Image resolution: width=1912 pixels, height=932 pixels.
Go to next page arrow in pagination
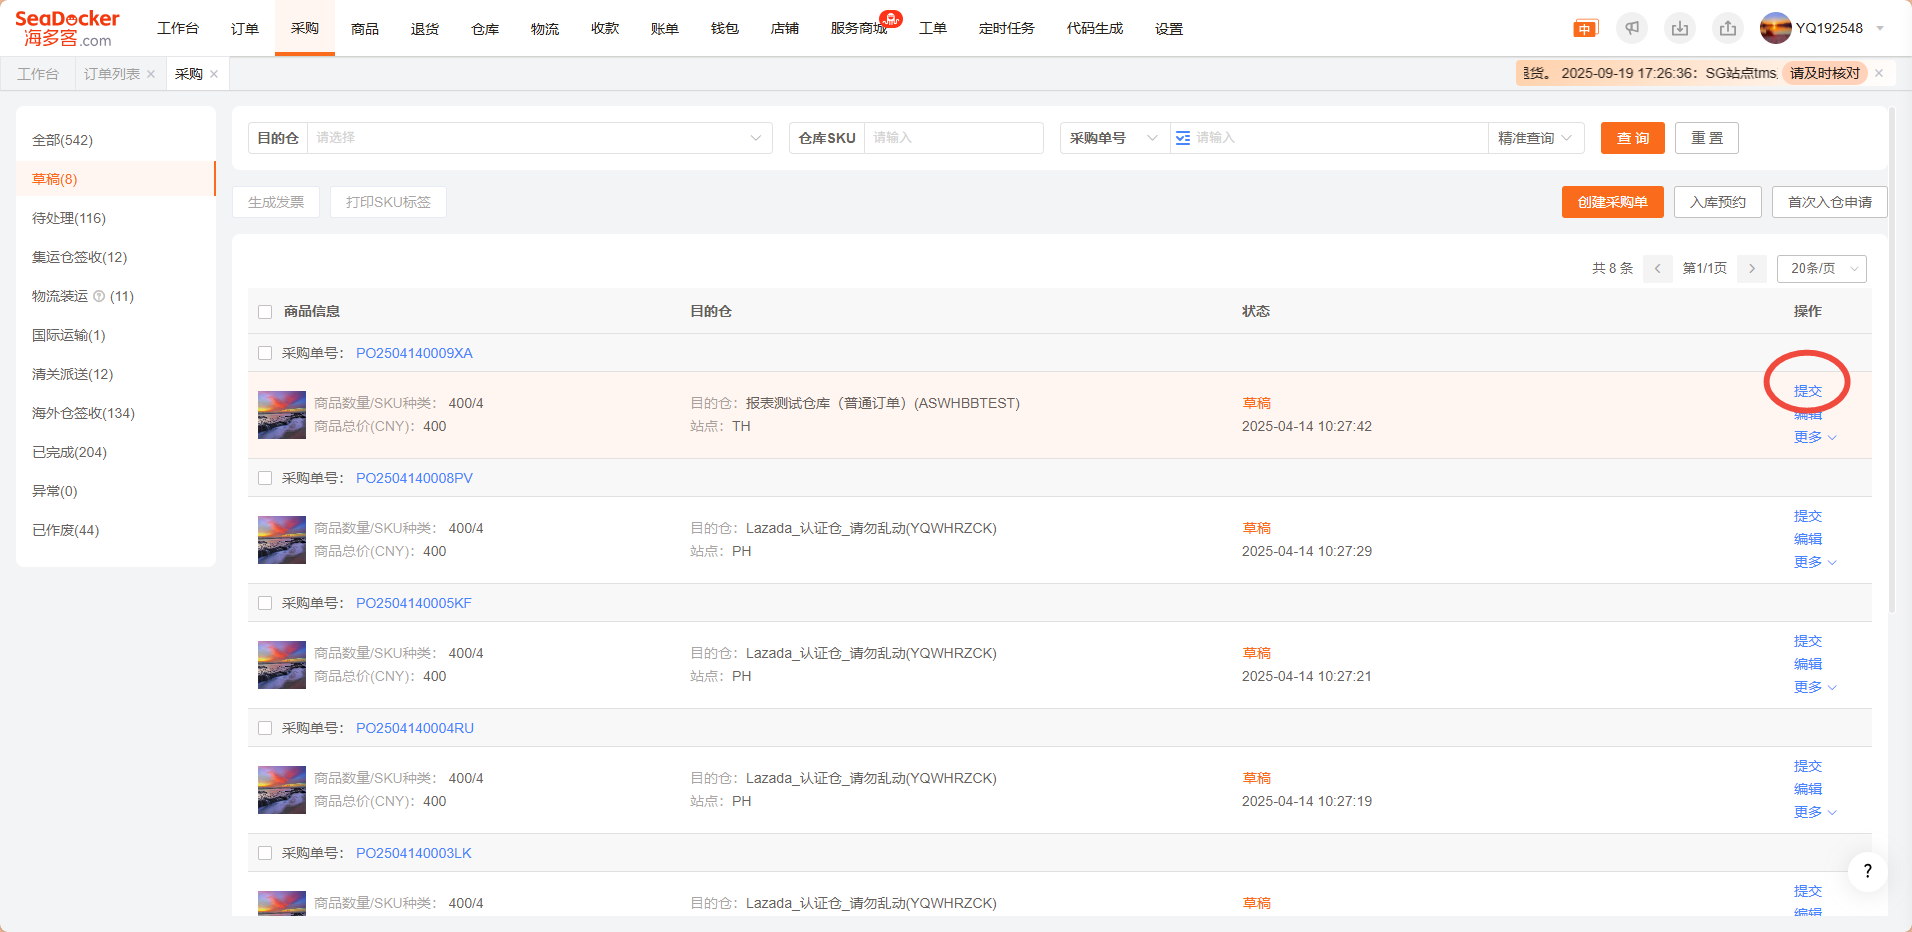(x=1752, y=269)
